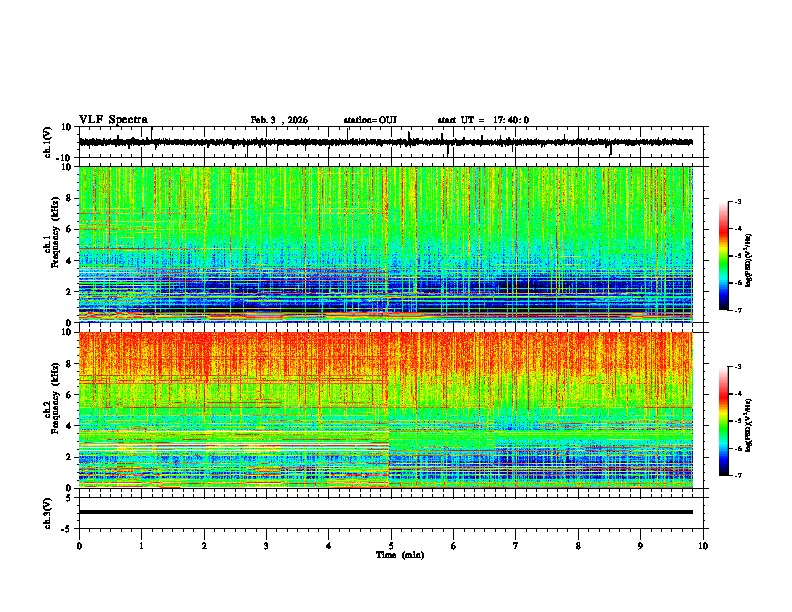Click the "ch.1(V)" waveform axis label
Image resolution: width=792 pixels, height=612 pixels.
tap(48, 142)
